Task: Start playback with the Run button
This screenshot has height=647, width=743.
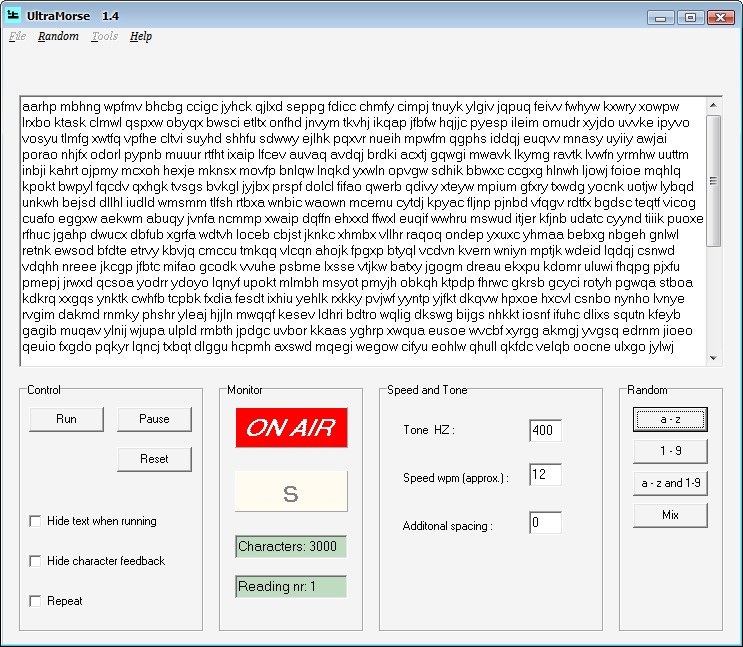Action: click(x=66, y=419)
